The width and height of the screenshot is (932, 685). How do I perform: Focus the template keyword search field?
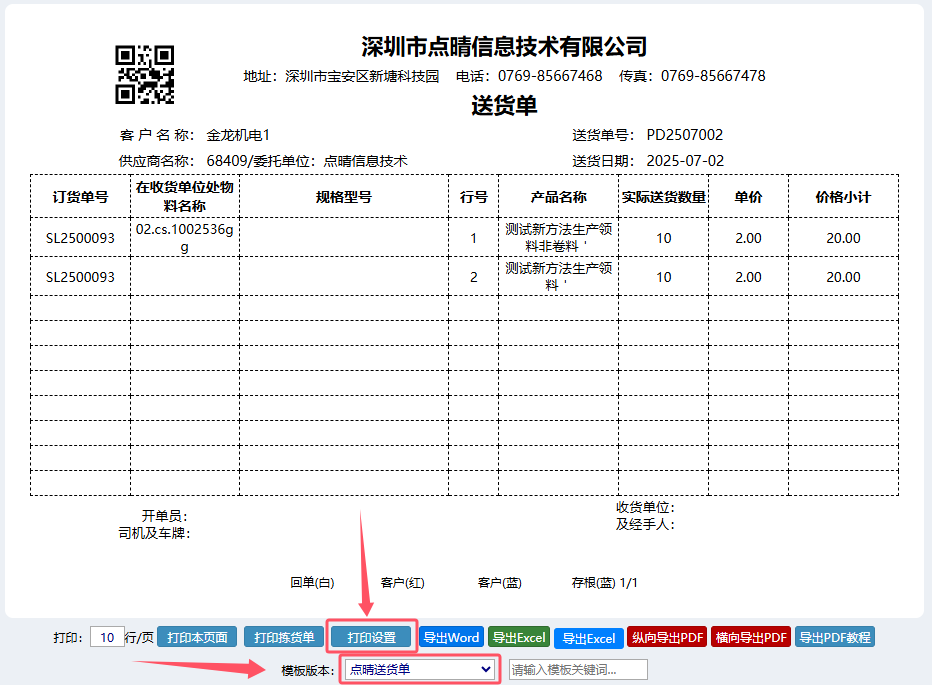tap(578, 669)
